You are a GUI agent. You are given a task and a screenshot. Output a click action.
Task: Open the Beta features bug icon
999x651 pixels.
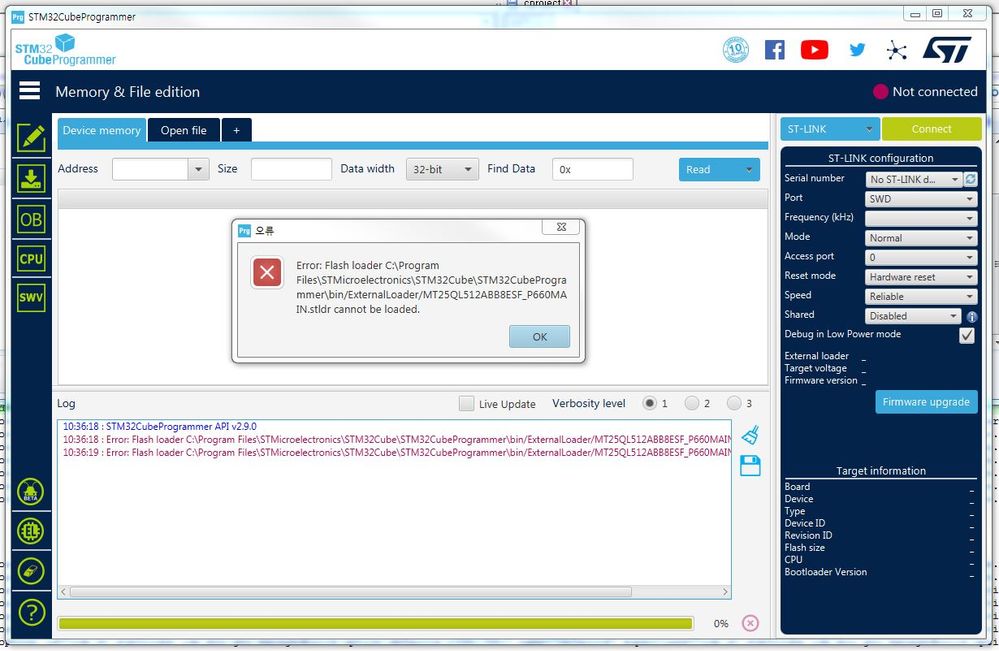(31, 492)
